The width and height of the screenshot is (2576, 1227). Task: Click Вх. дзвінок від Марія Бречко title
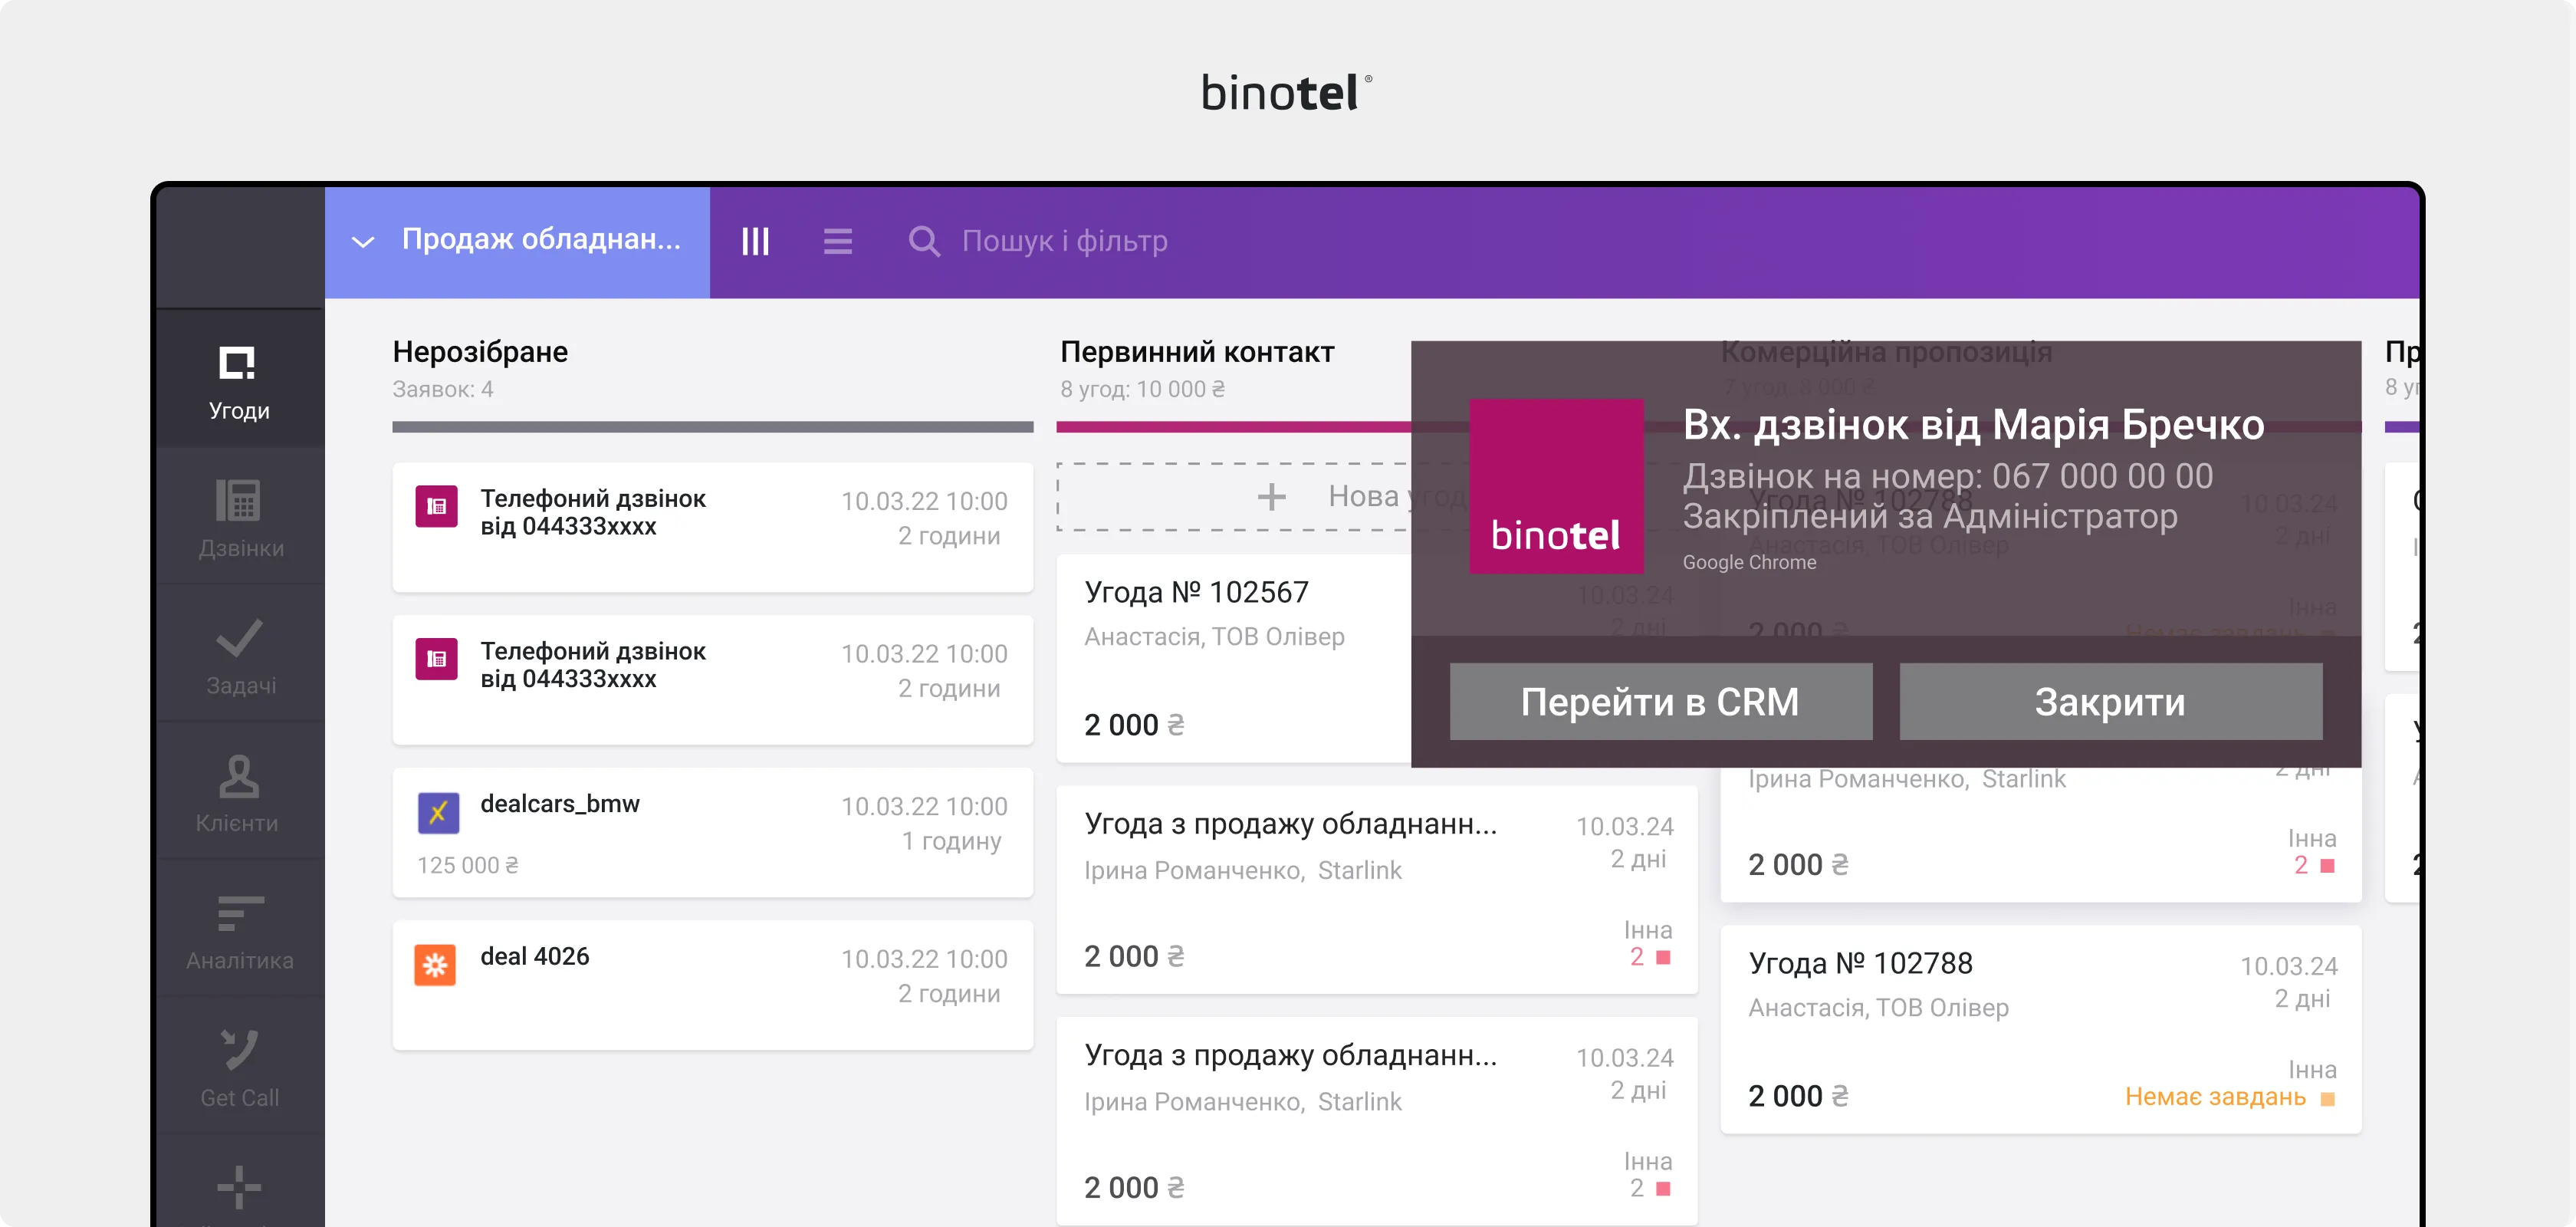(x=1973, y=425)
